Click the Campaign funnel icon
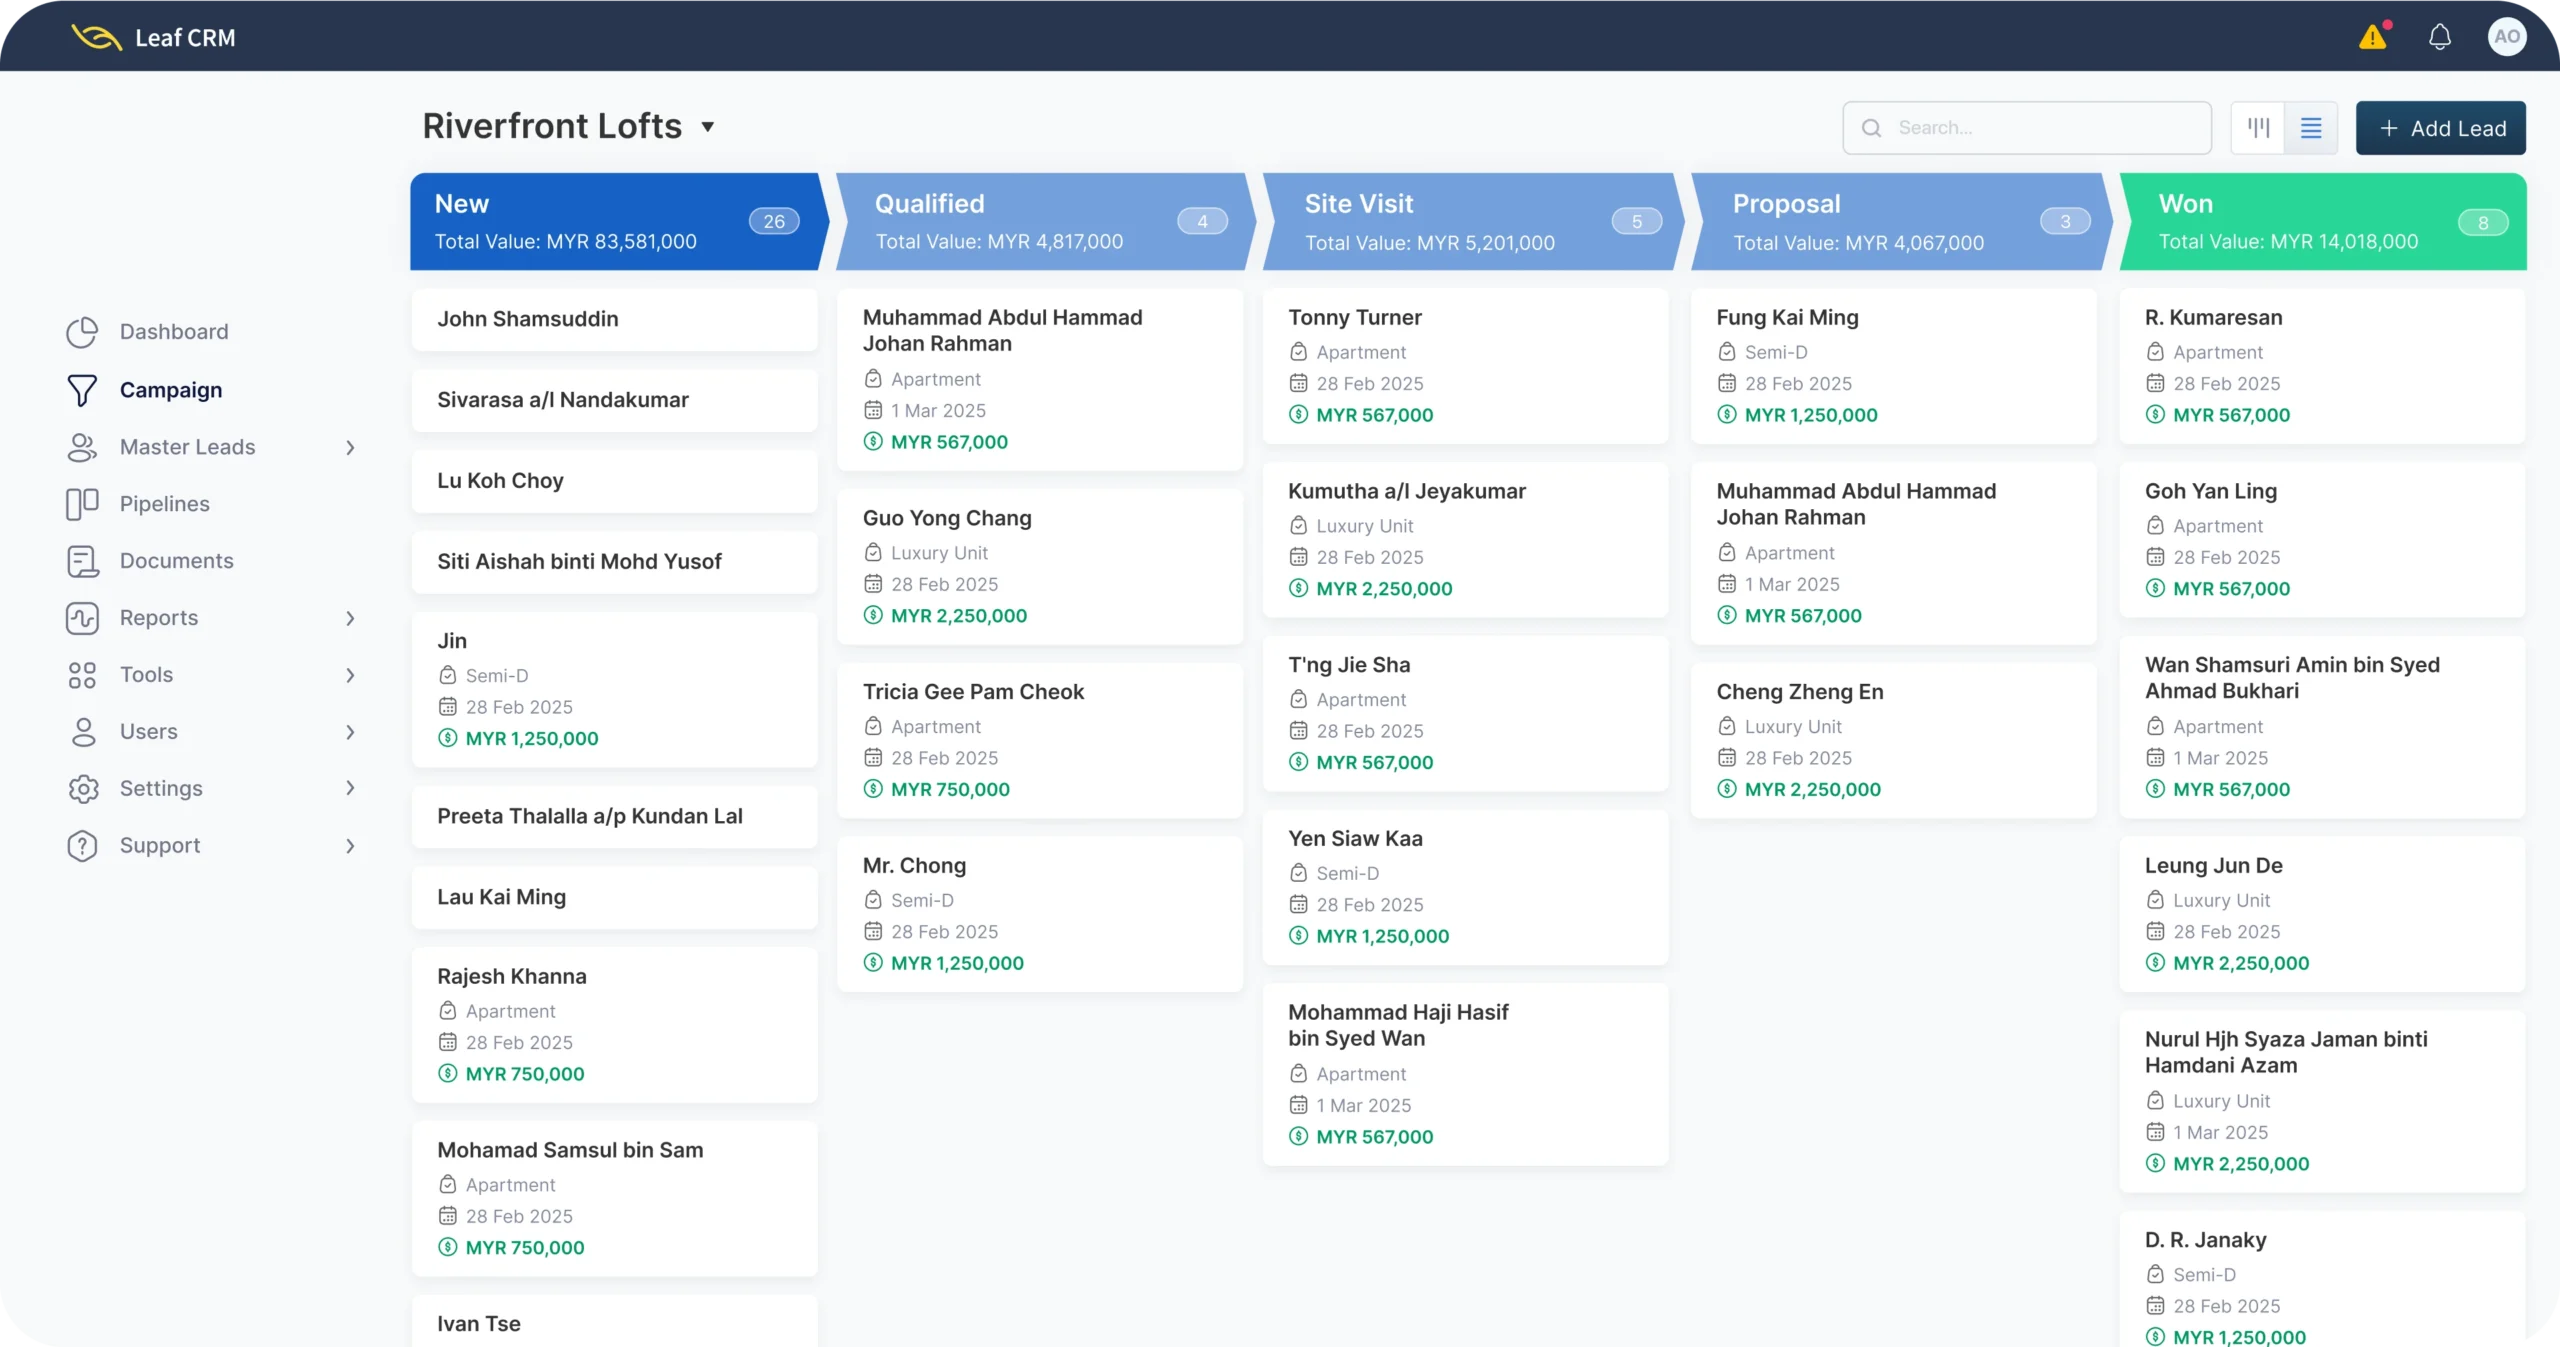The width and height of the screenshot is (2560, 1347). [x=82, y=390]
